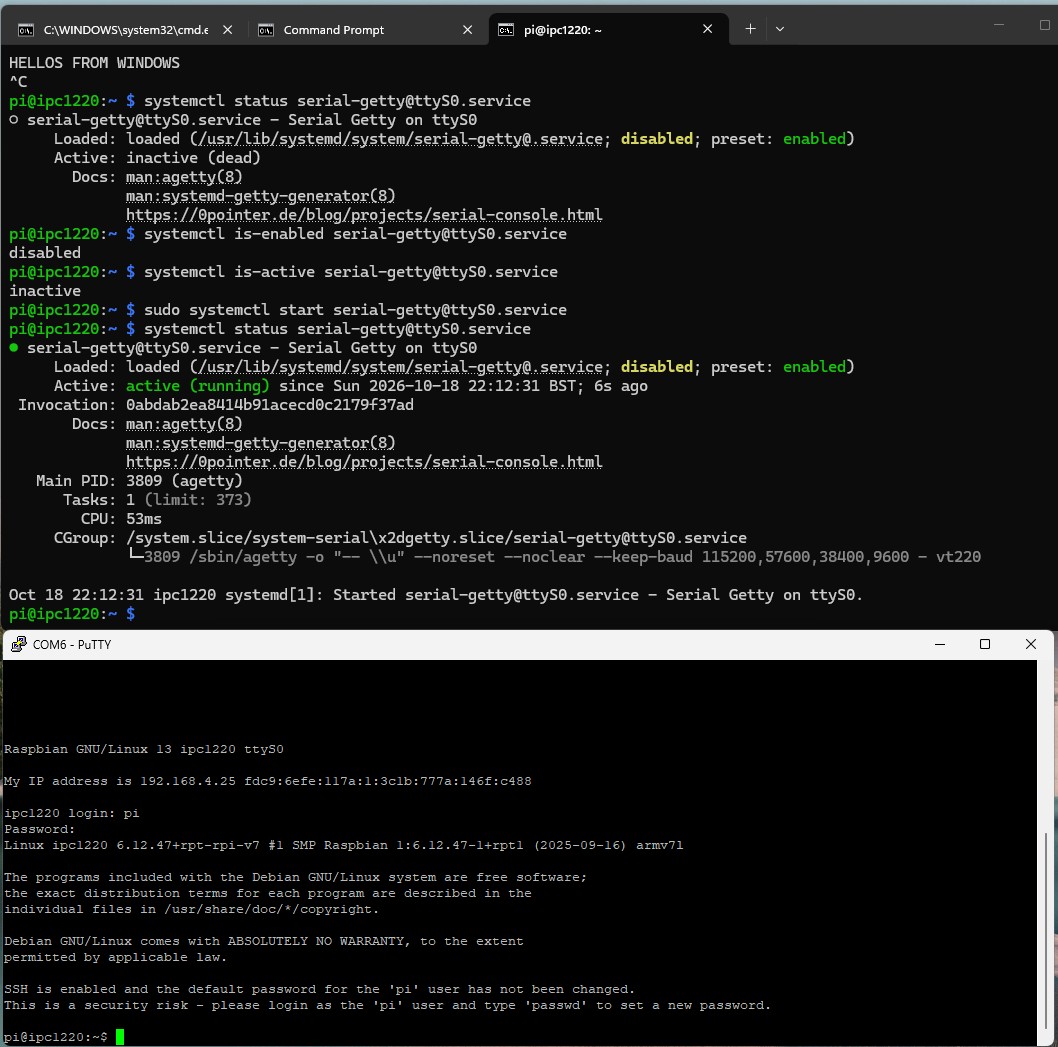Screen dimensions: 1058x1047
Task: Click the green active status dot
Action: [x=13, y=348]
